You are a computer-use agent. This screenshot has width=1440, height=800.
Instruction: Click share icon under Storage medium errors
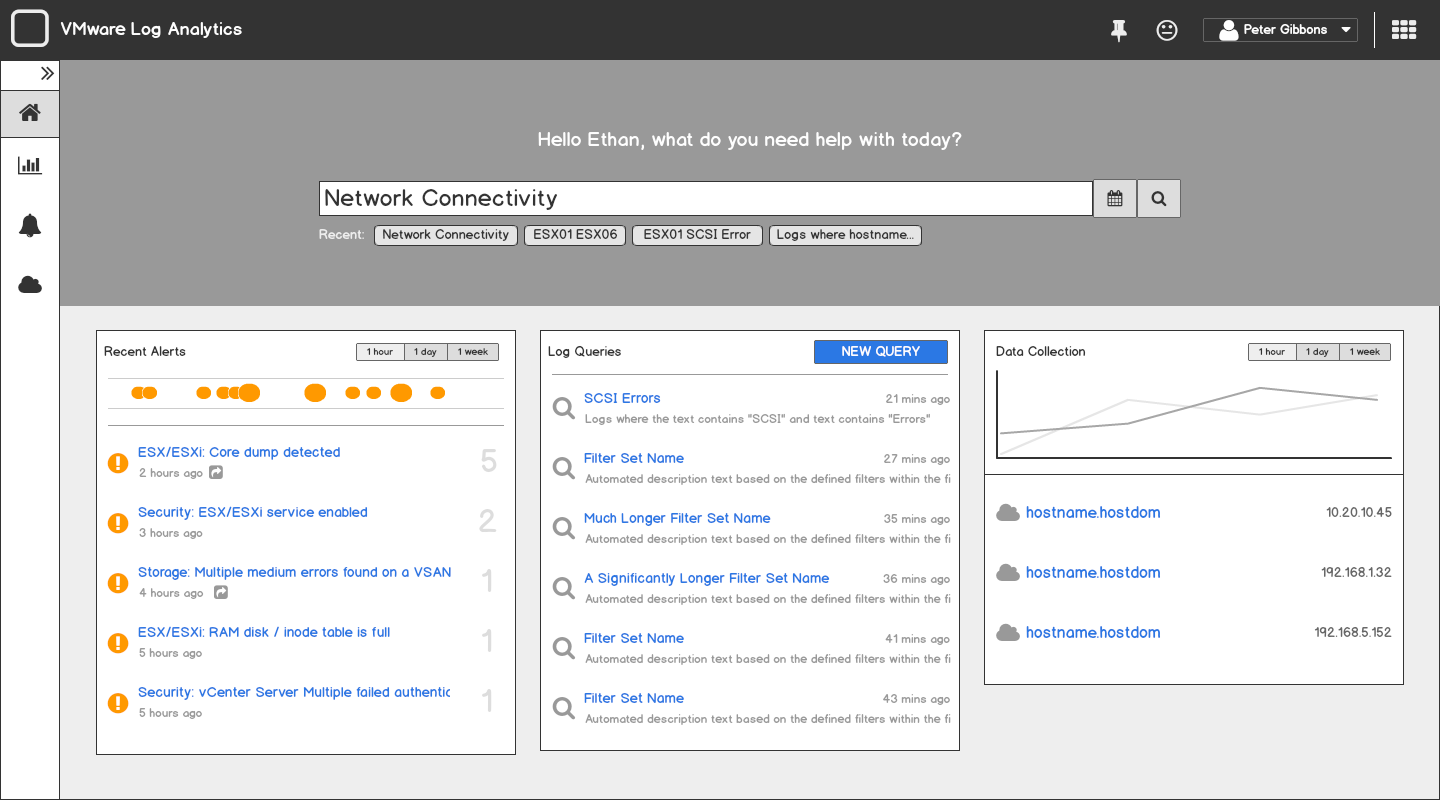221,593
